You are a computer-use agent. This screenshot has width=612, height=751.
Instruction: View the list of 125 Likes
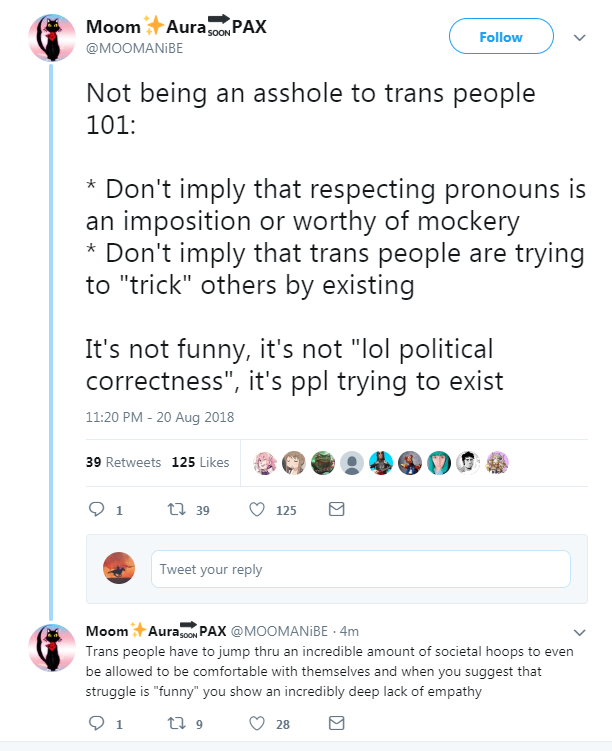click(200, 462)
